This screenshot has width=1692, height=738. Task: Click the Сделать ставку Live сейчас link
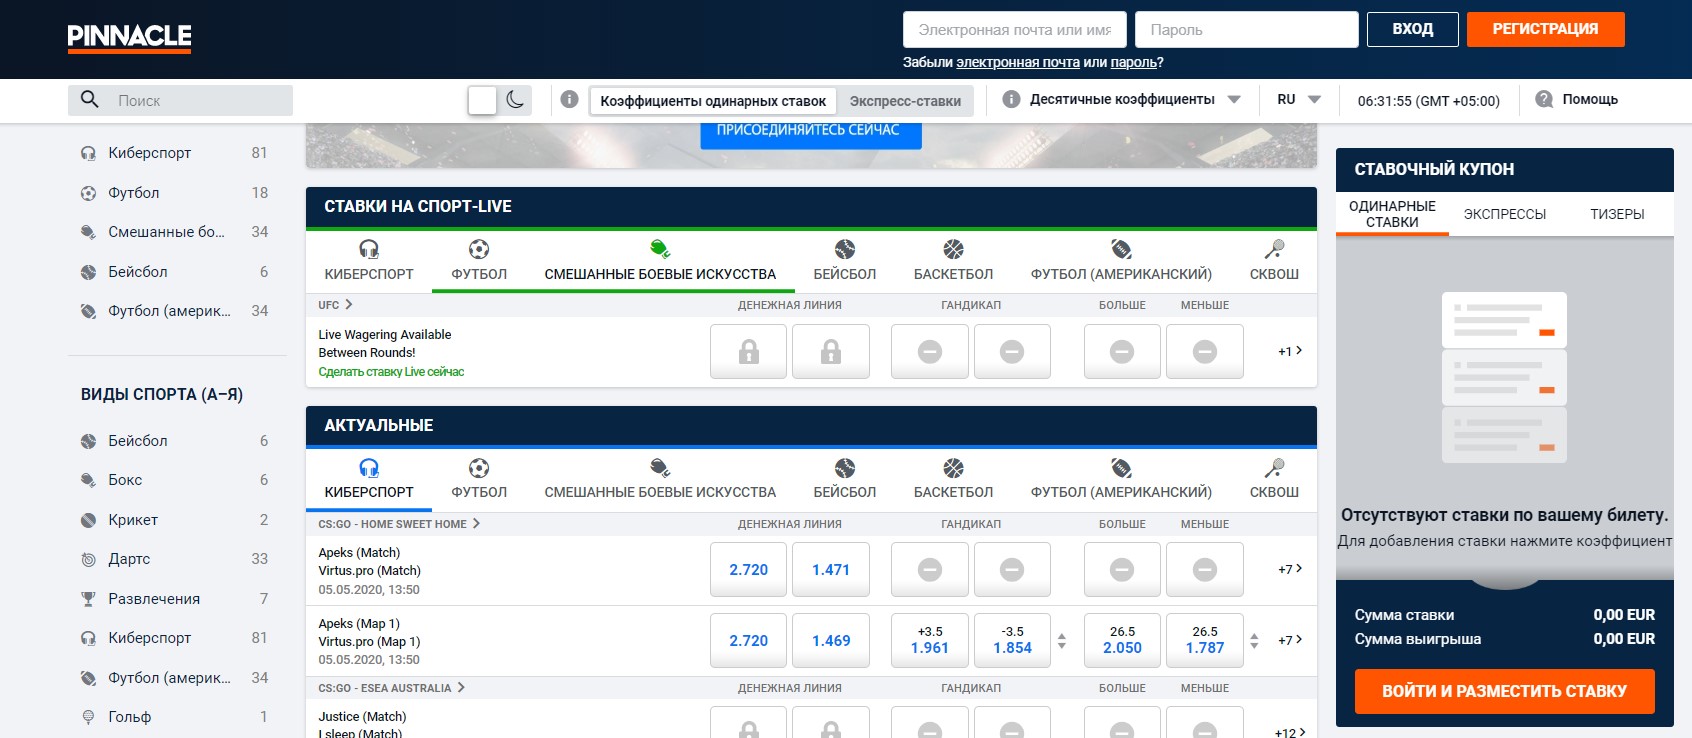[391, 372]
